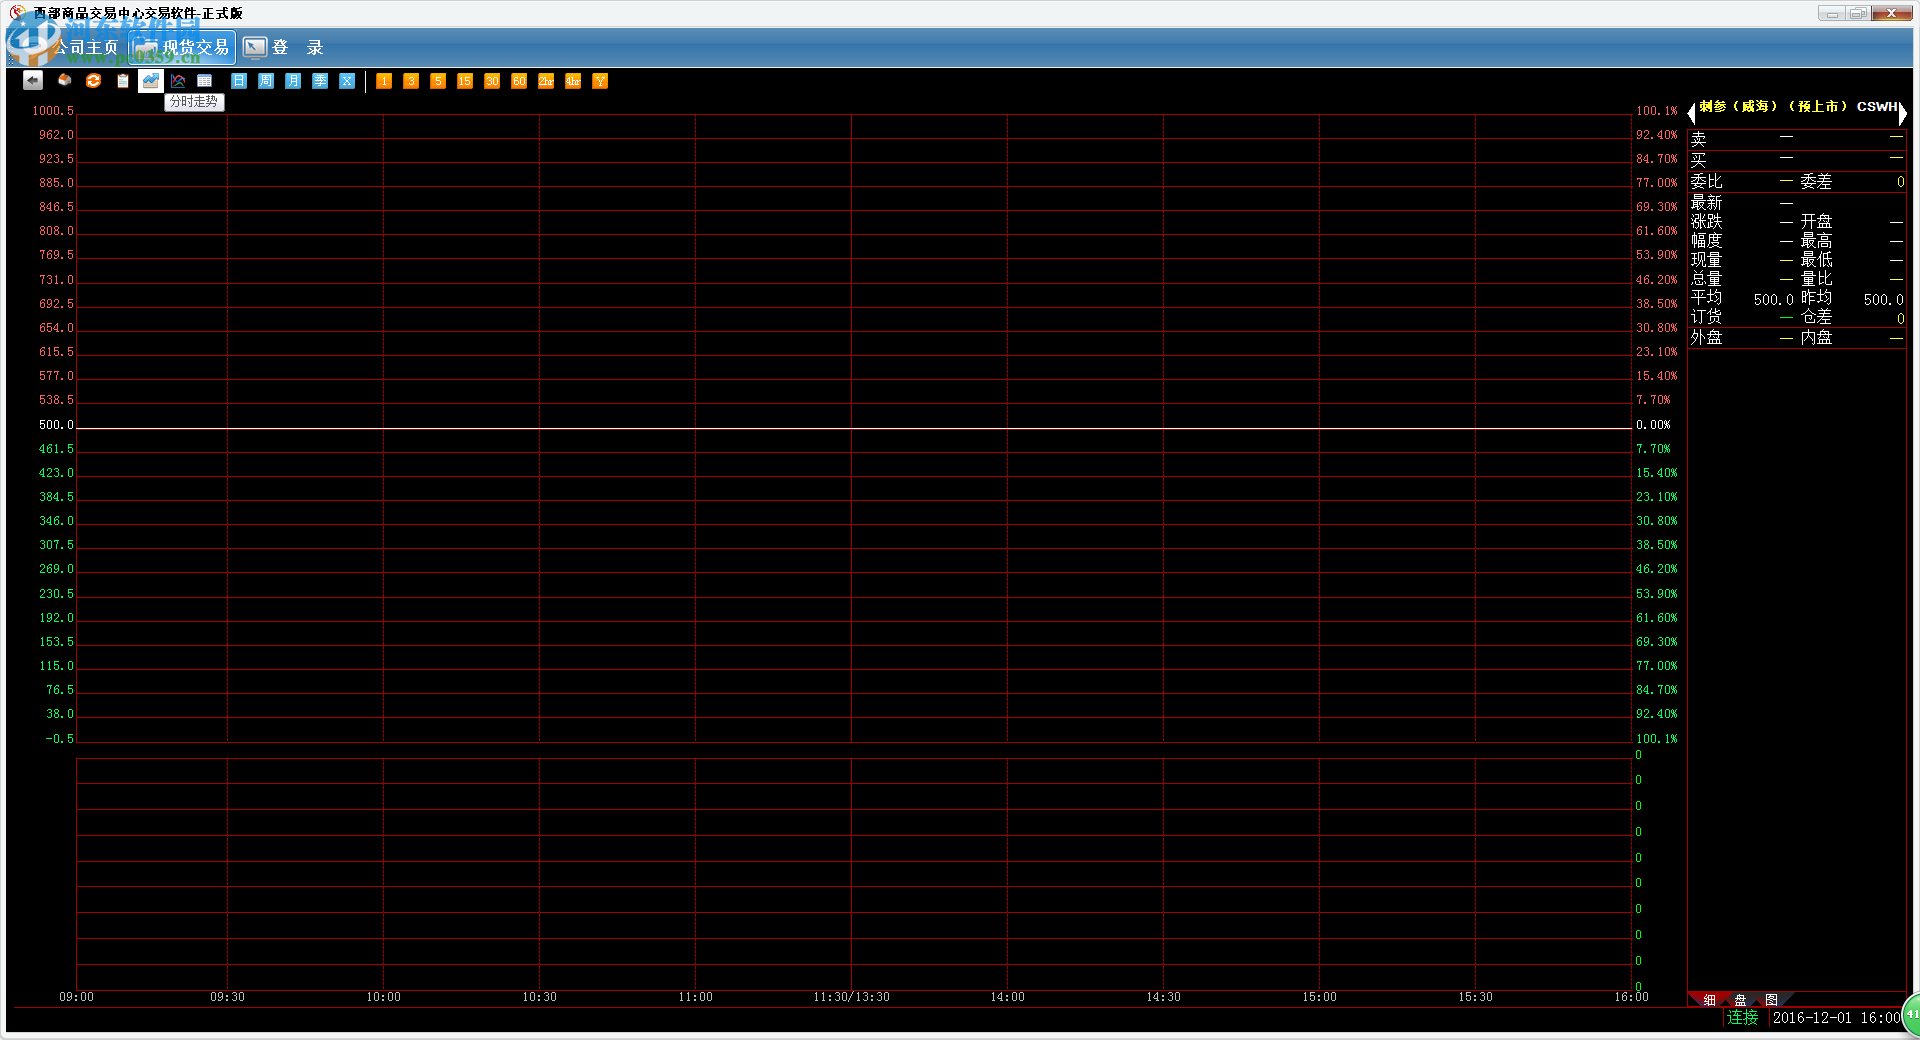Screen dimensions: 1920x1040
Task: Select the 5-minute chart button
Action: 438,81
